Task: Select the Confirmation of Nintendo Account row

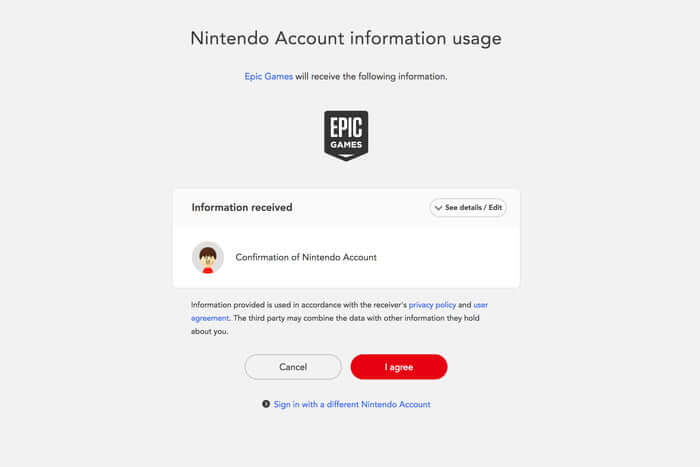Action: coord(306,257)
